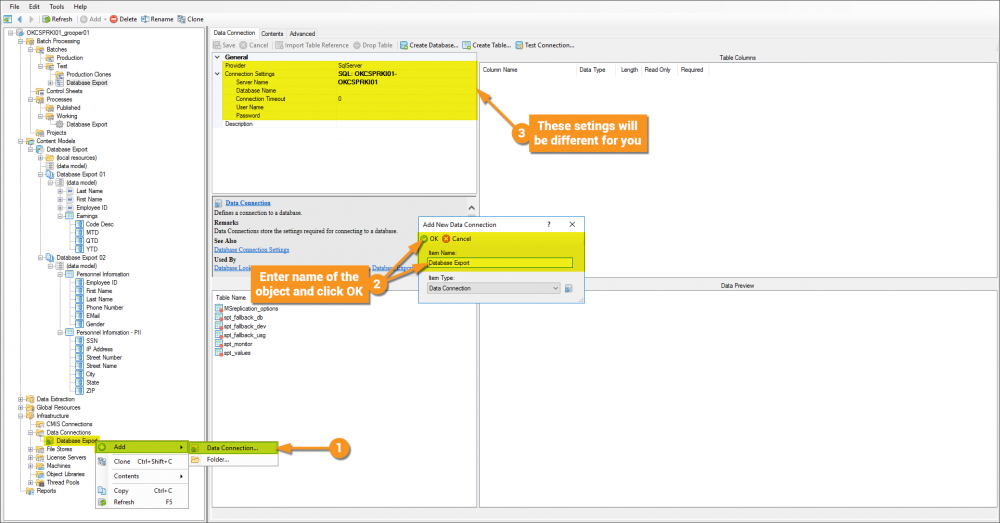The width and height of the screenshot is (1000, 523).
Task: Click the Rename toolbar icon
Action: coord(145,19)
